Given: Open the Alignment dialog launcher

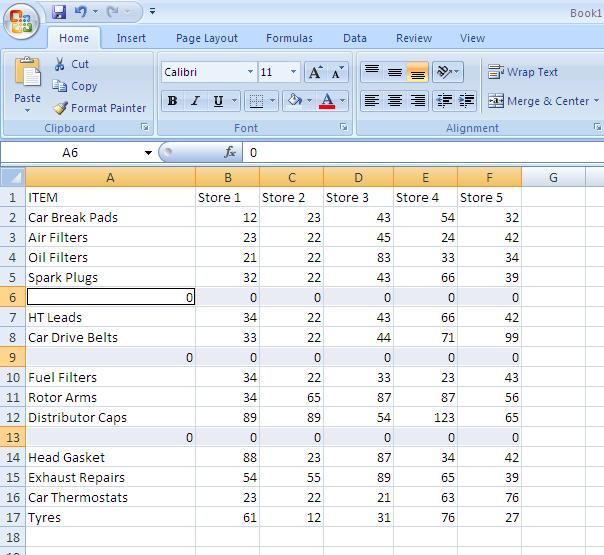Looking at the screenshot, I should click(x=597, y=127).
